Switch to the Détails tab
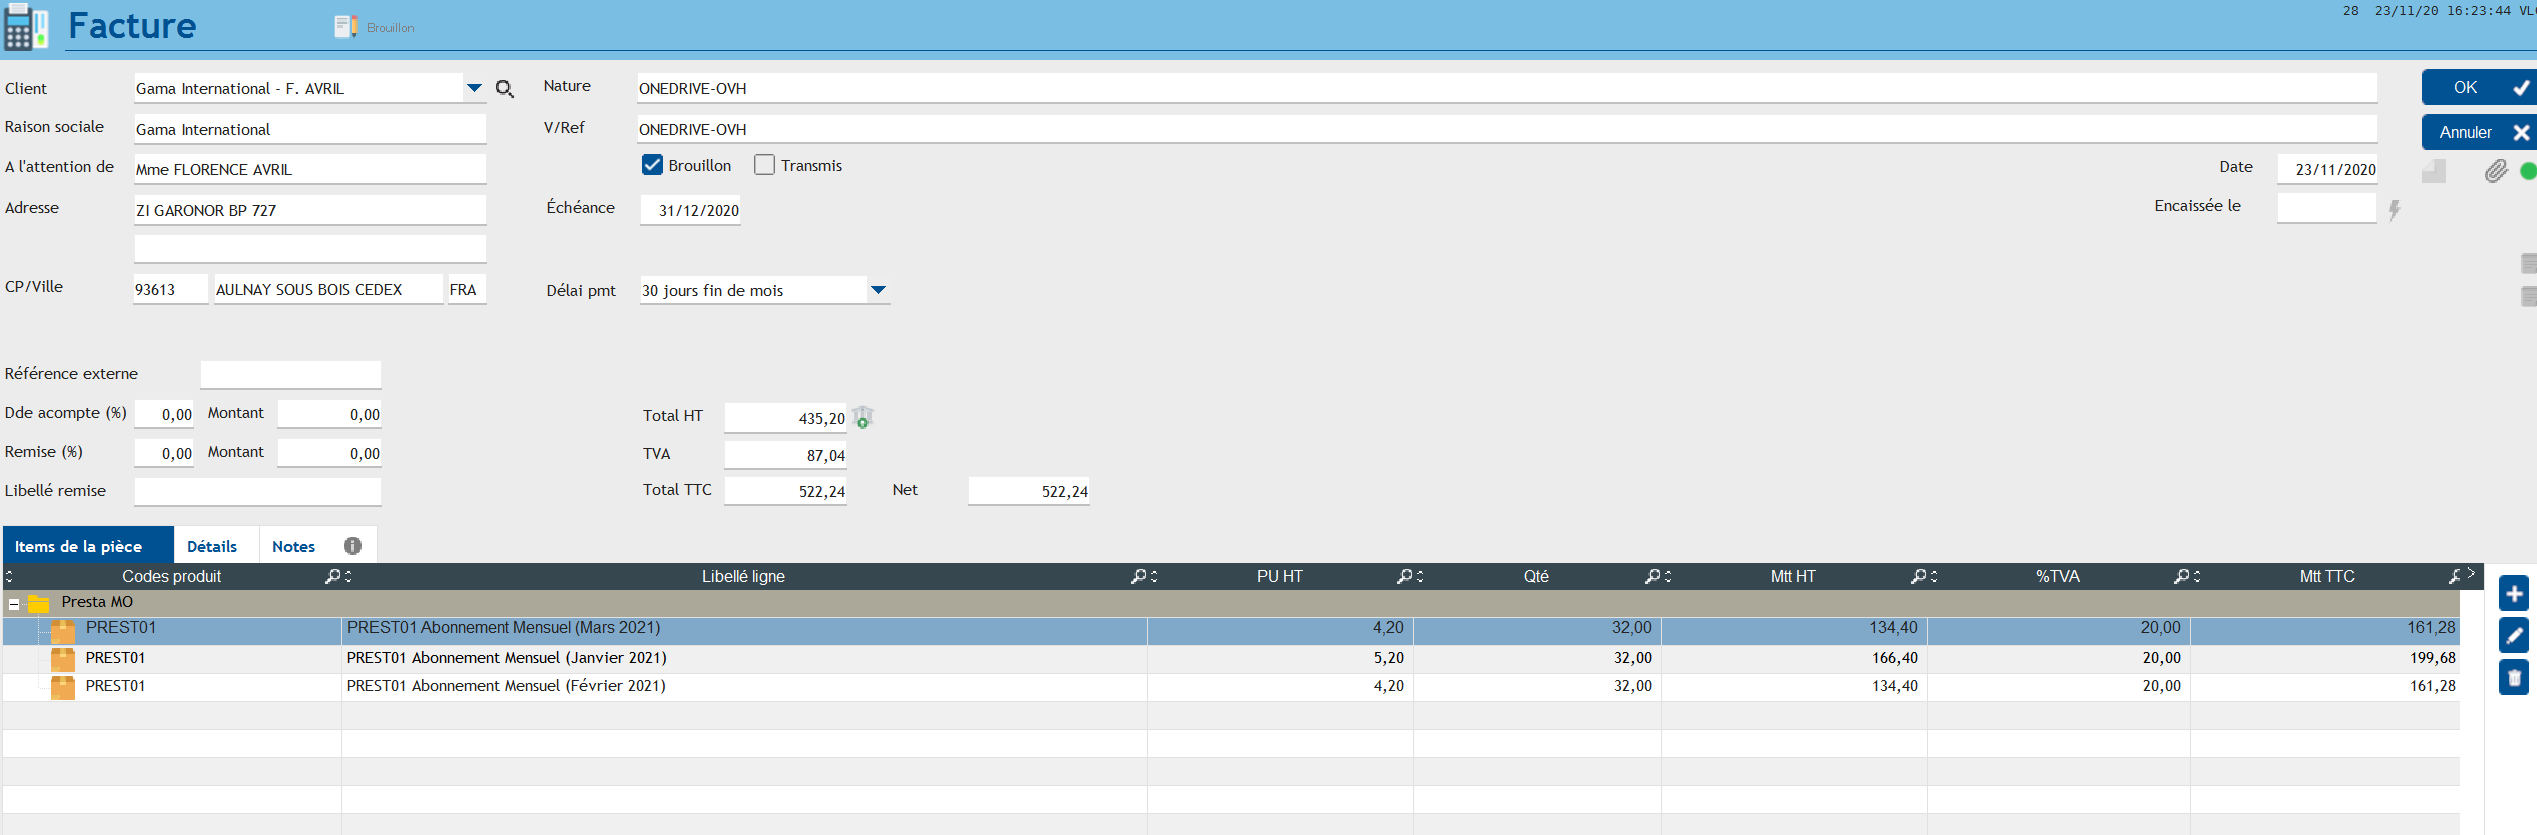Image resolution: width=2537 pixels, height=835 pixels. [x=212, y=546]
